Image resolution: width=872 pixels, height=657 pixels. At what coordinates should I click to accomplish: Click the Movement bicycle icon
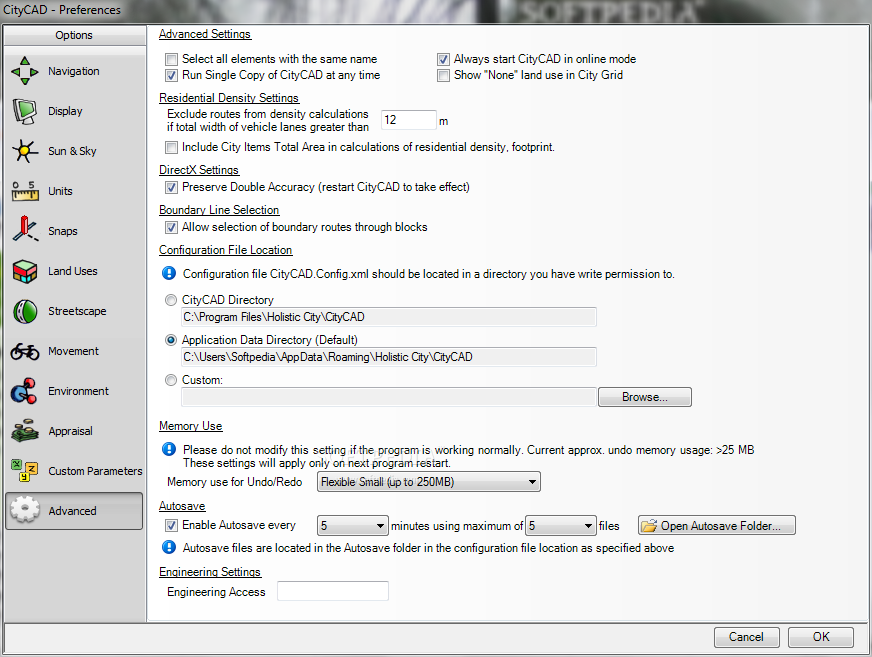pos(24,351)
